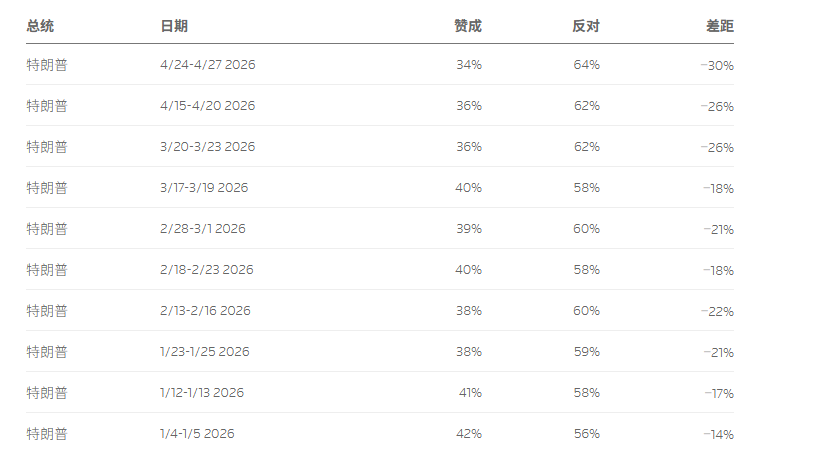Select the 2/13-2/16 2026 date cell
833x456 pixels.
205,311
